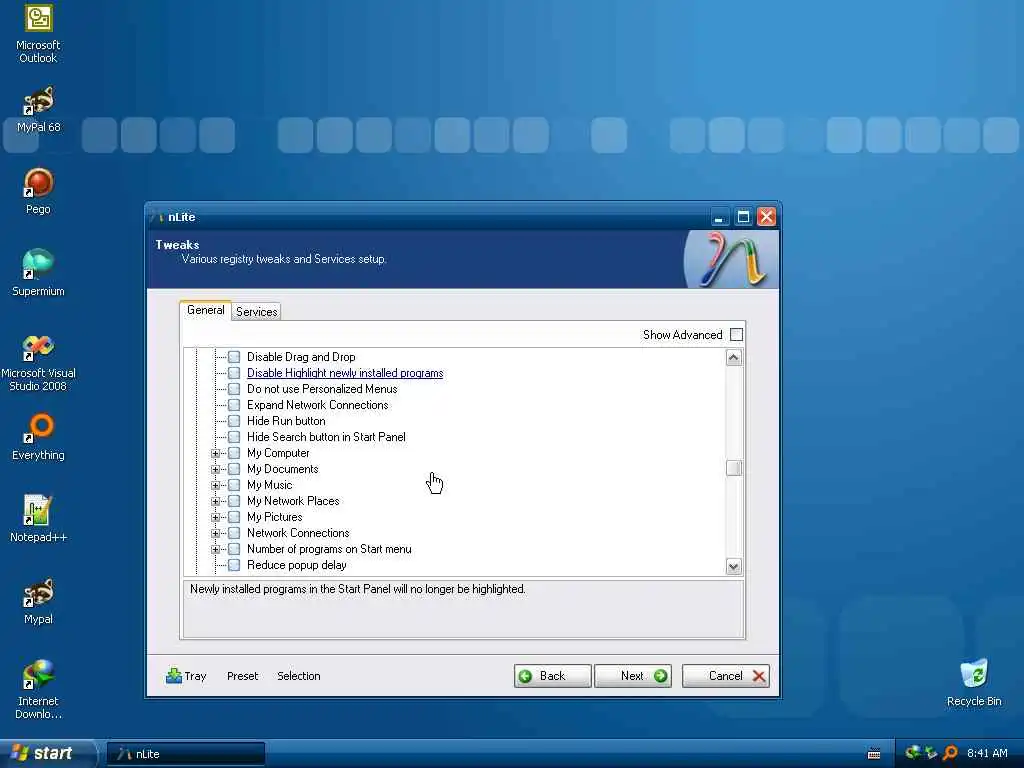
Task: Open Internet Download Manager shortcut
Action: tap(38, 690)
